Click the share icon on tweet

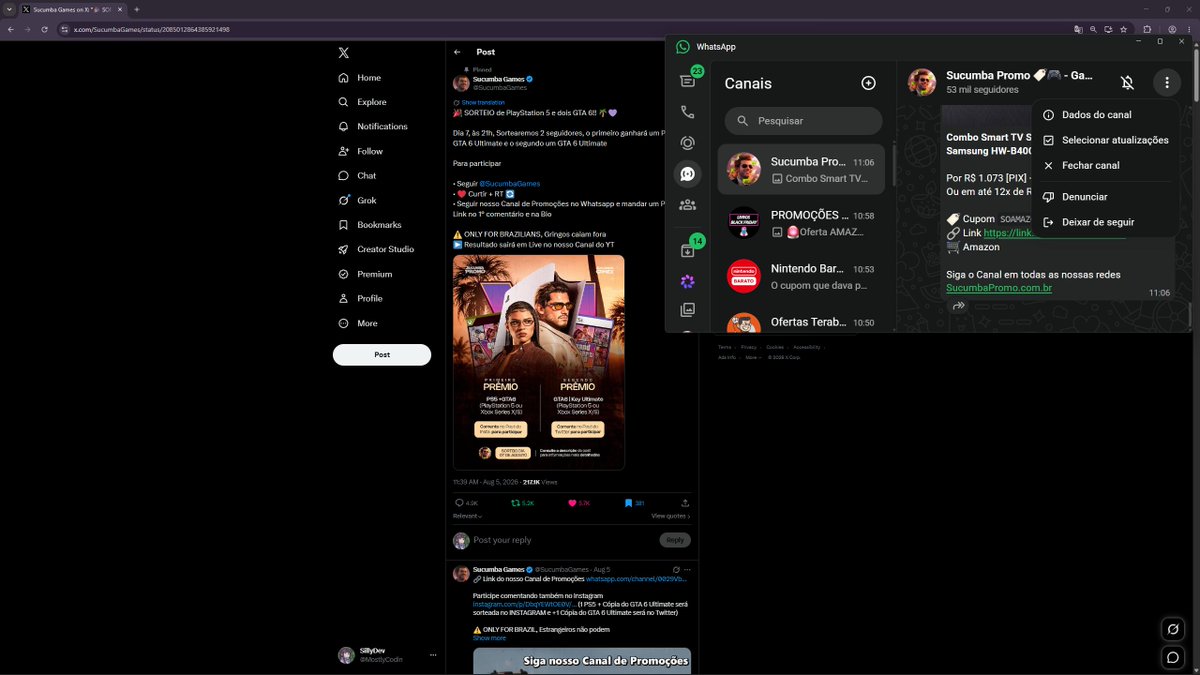(685, 503)
